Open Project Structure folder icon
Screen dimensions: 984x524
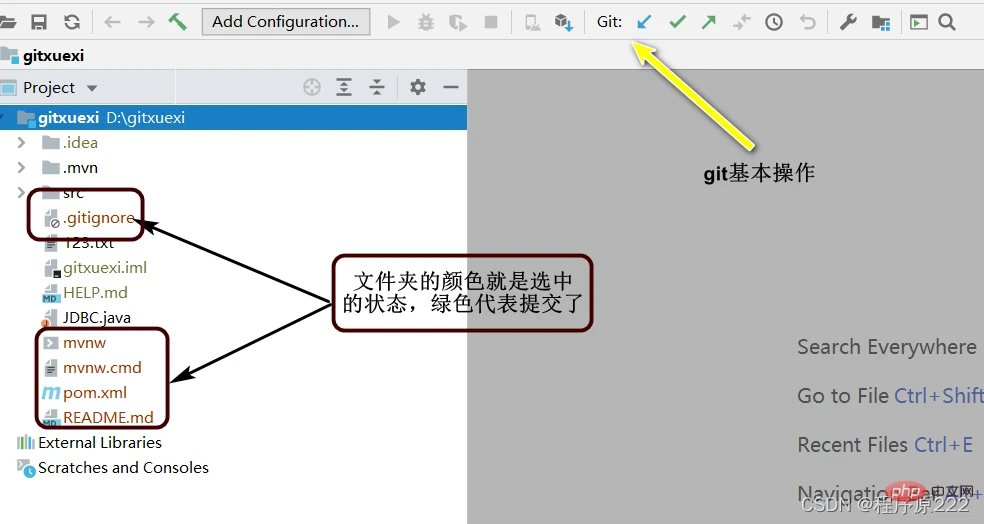click(x=880, y=22)
